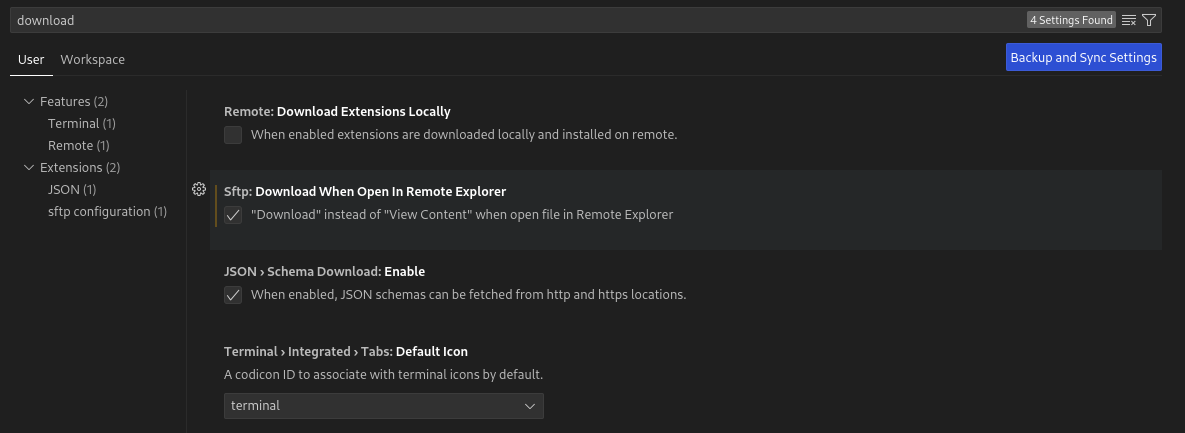Enable Download Extensions Locally checkbox
The image size is (1185, 433).
pyautogui.click(x=233, y=135)
